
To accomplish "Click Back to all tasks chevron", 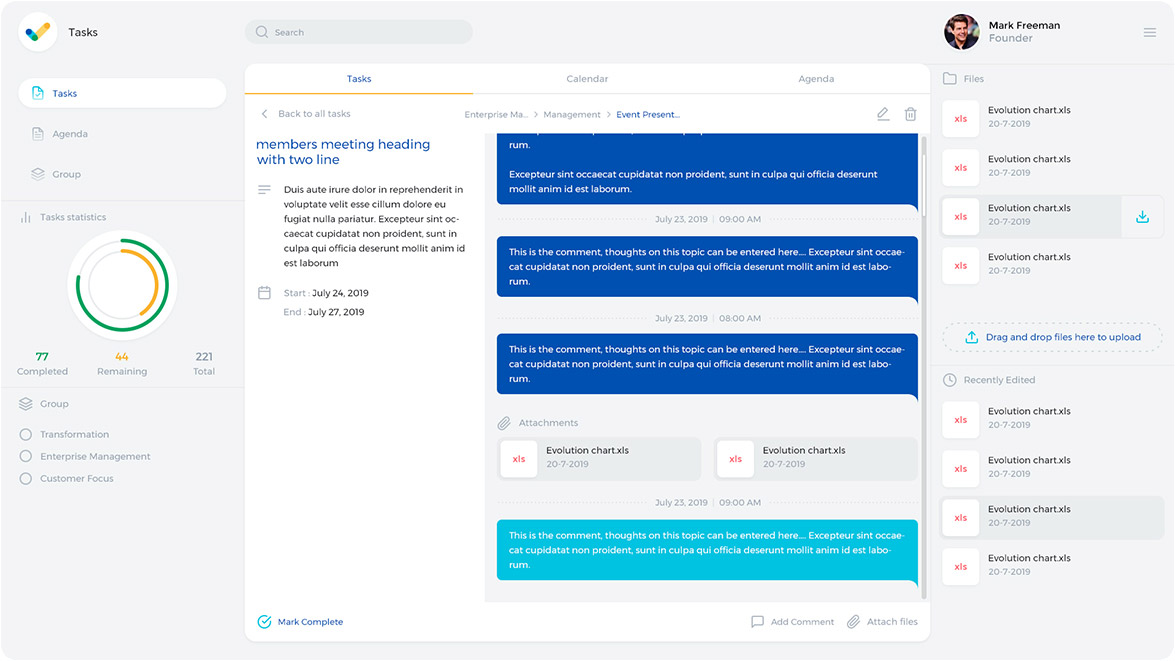I will tap(264, 114).
